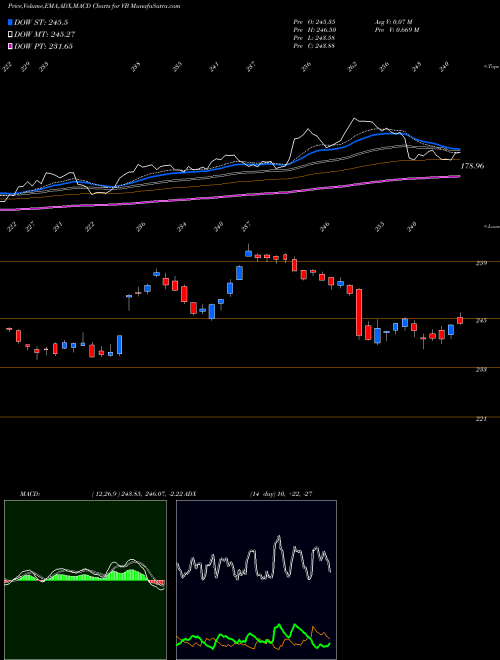Click the 245 price level label
Screen dimensions: 500x660
point(481,320)
